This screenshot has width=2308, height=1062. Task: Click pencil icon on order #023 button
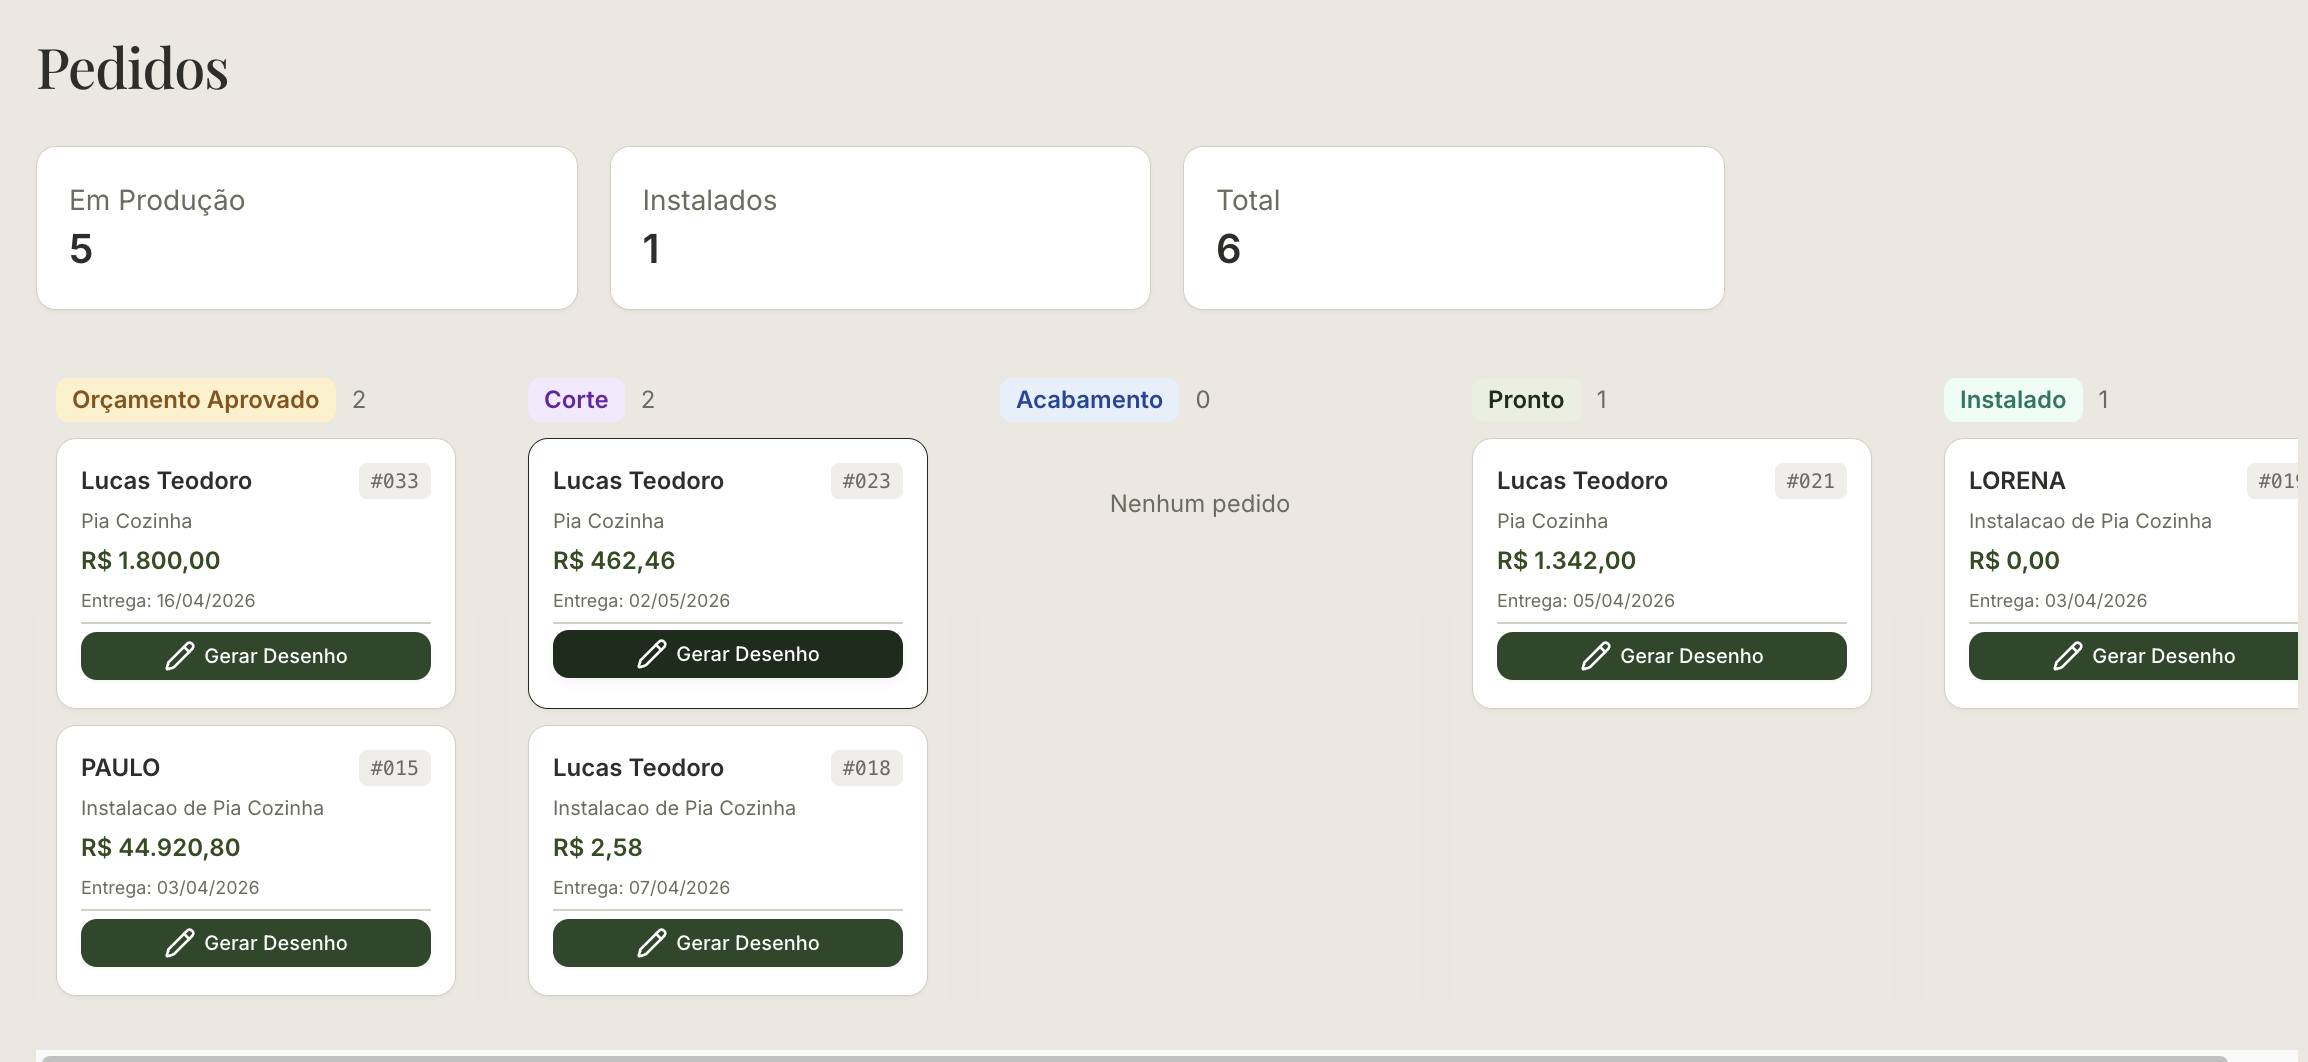(652, 654)
